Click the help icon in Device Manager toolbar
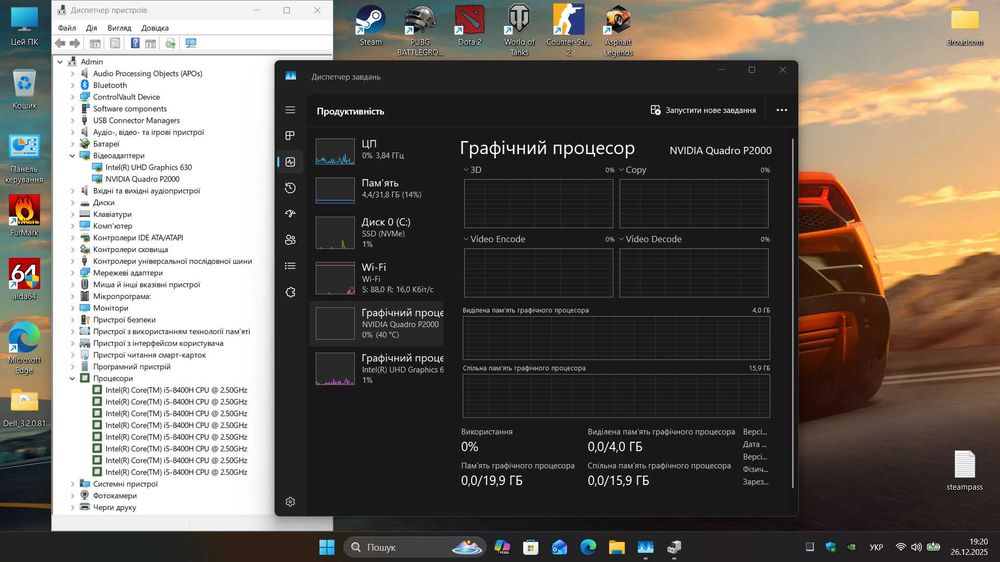Viewport: 1000px width, 562px height. coord(135,43)
